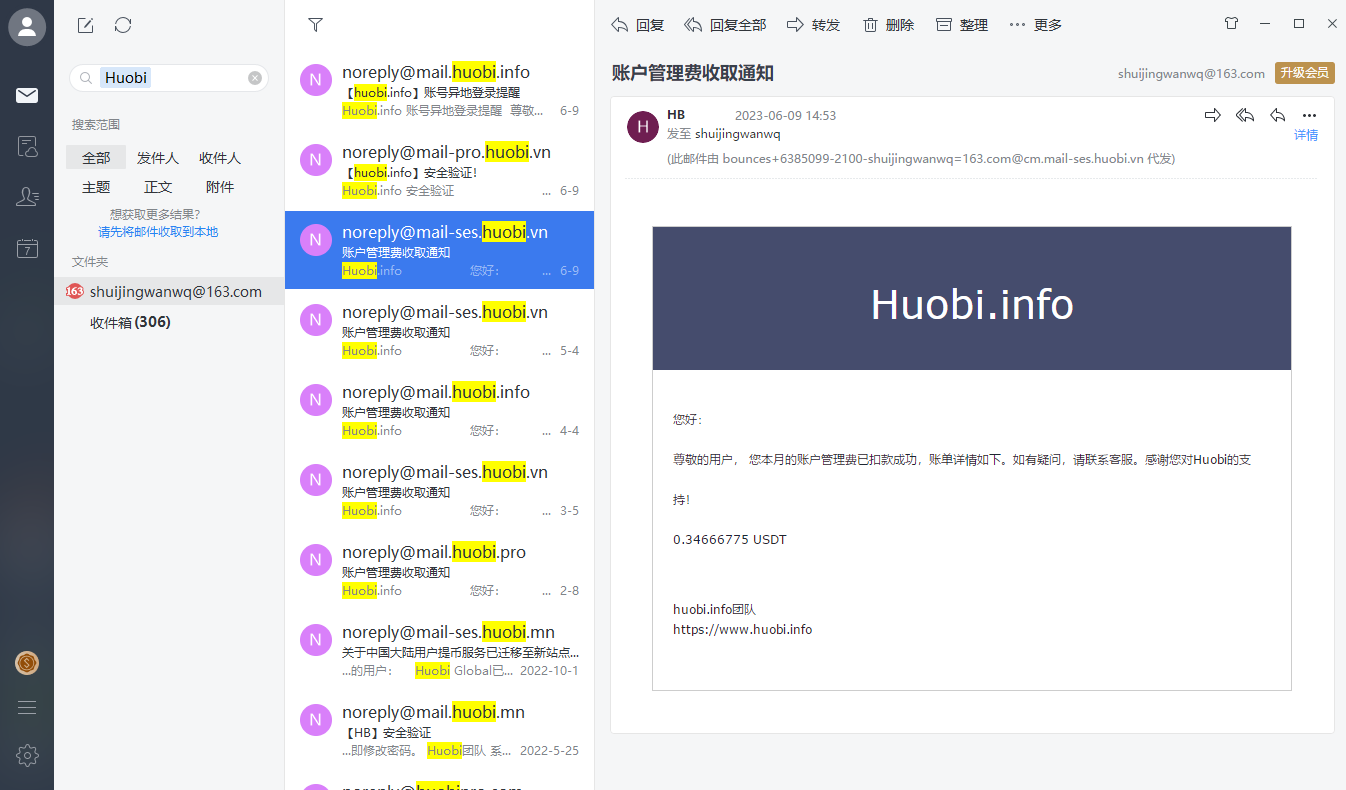Open the 账户管理费收取通知 email dated 5-4
Viewport: 1346px width, 790px height.
click(439, 331)
